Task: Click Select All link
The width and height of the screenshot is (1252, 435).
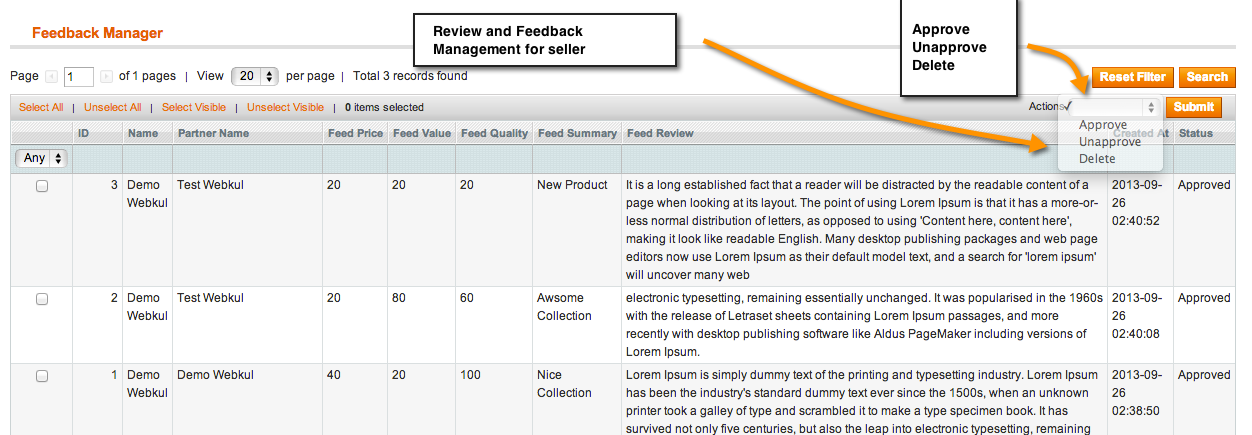Action: pyautogui.click(x=41, y=107)
